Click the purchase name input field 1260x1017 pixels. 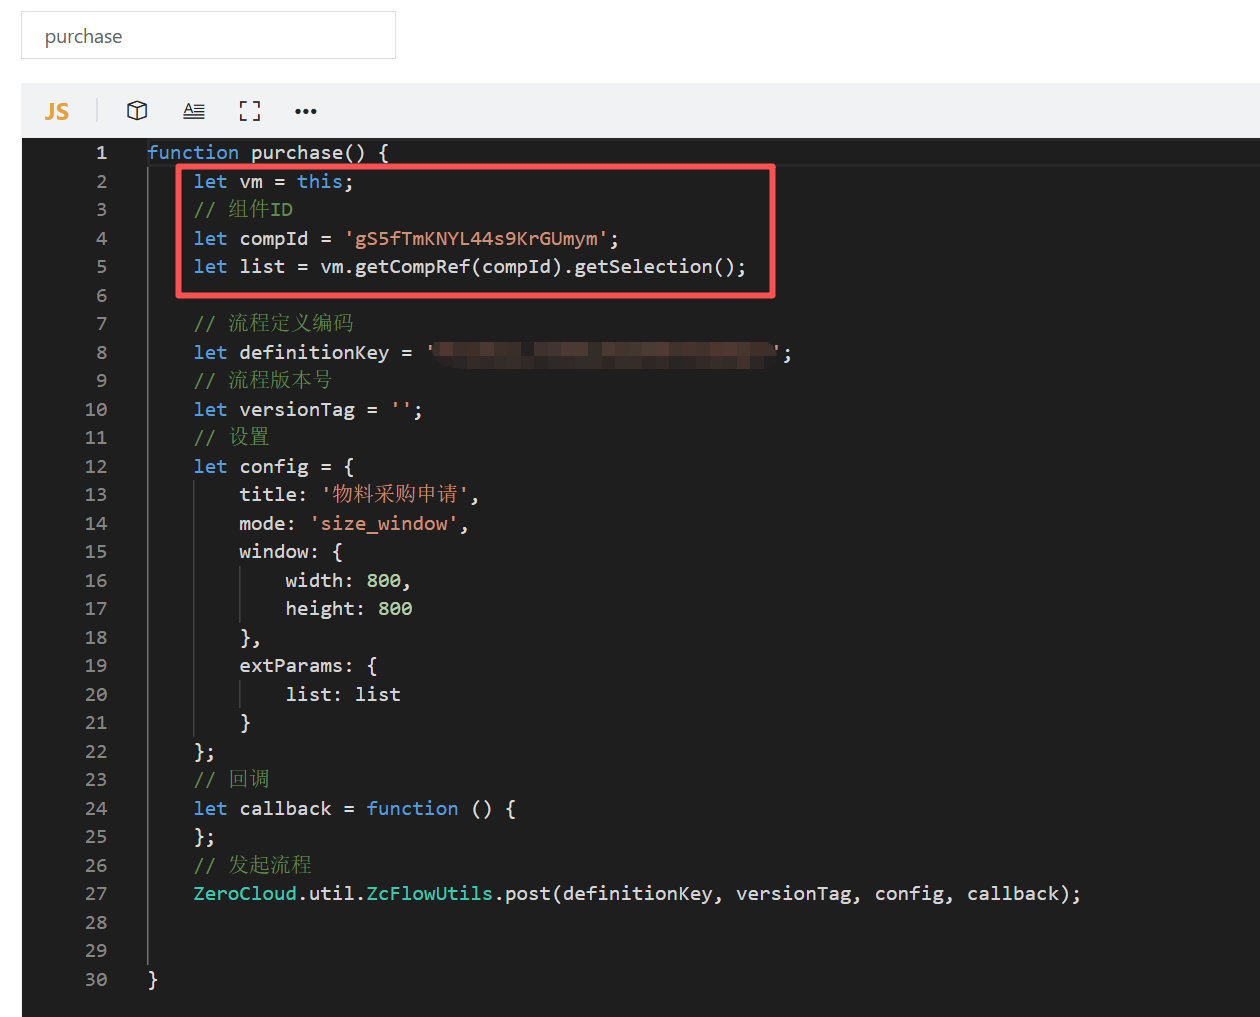pos(208,36)
